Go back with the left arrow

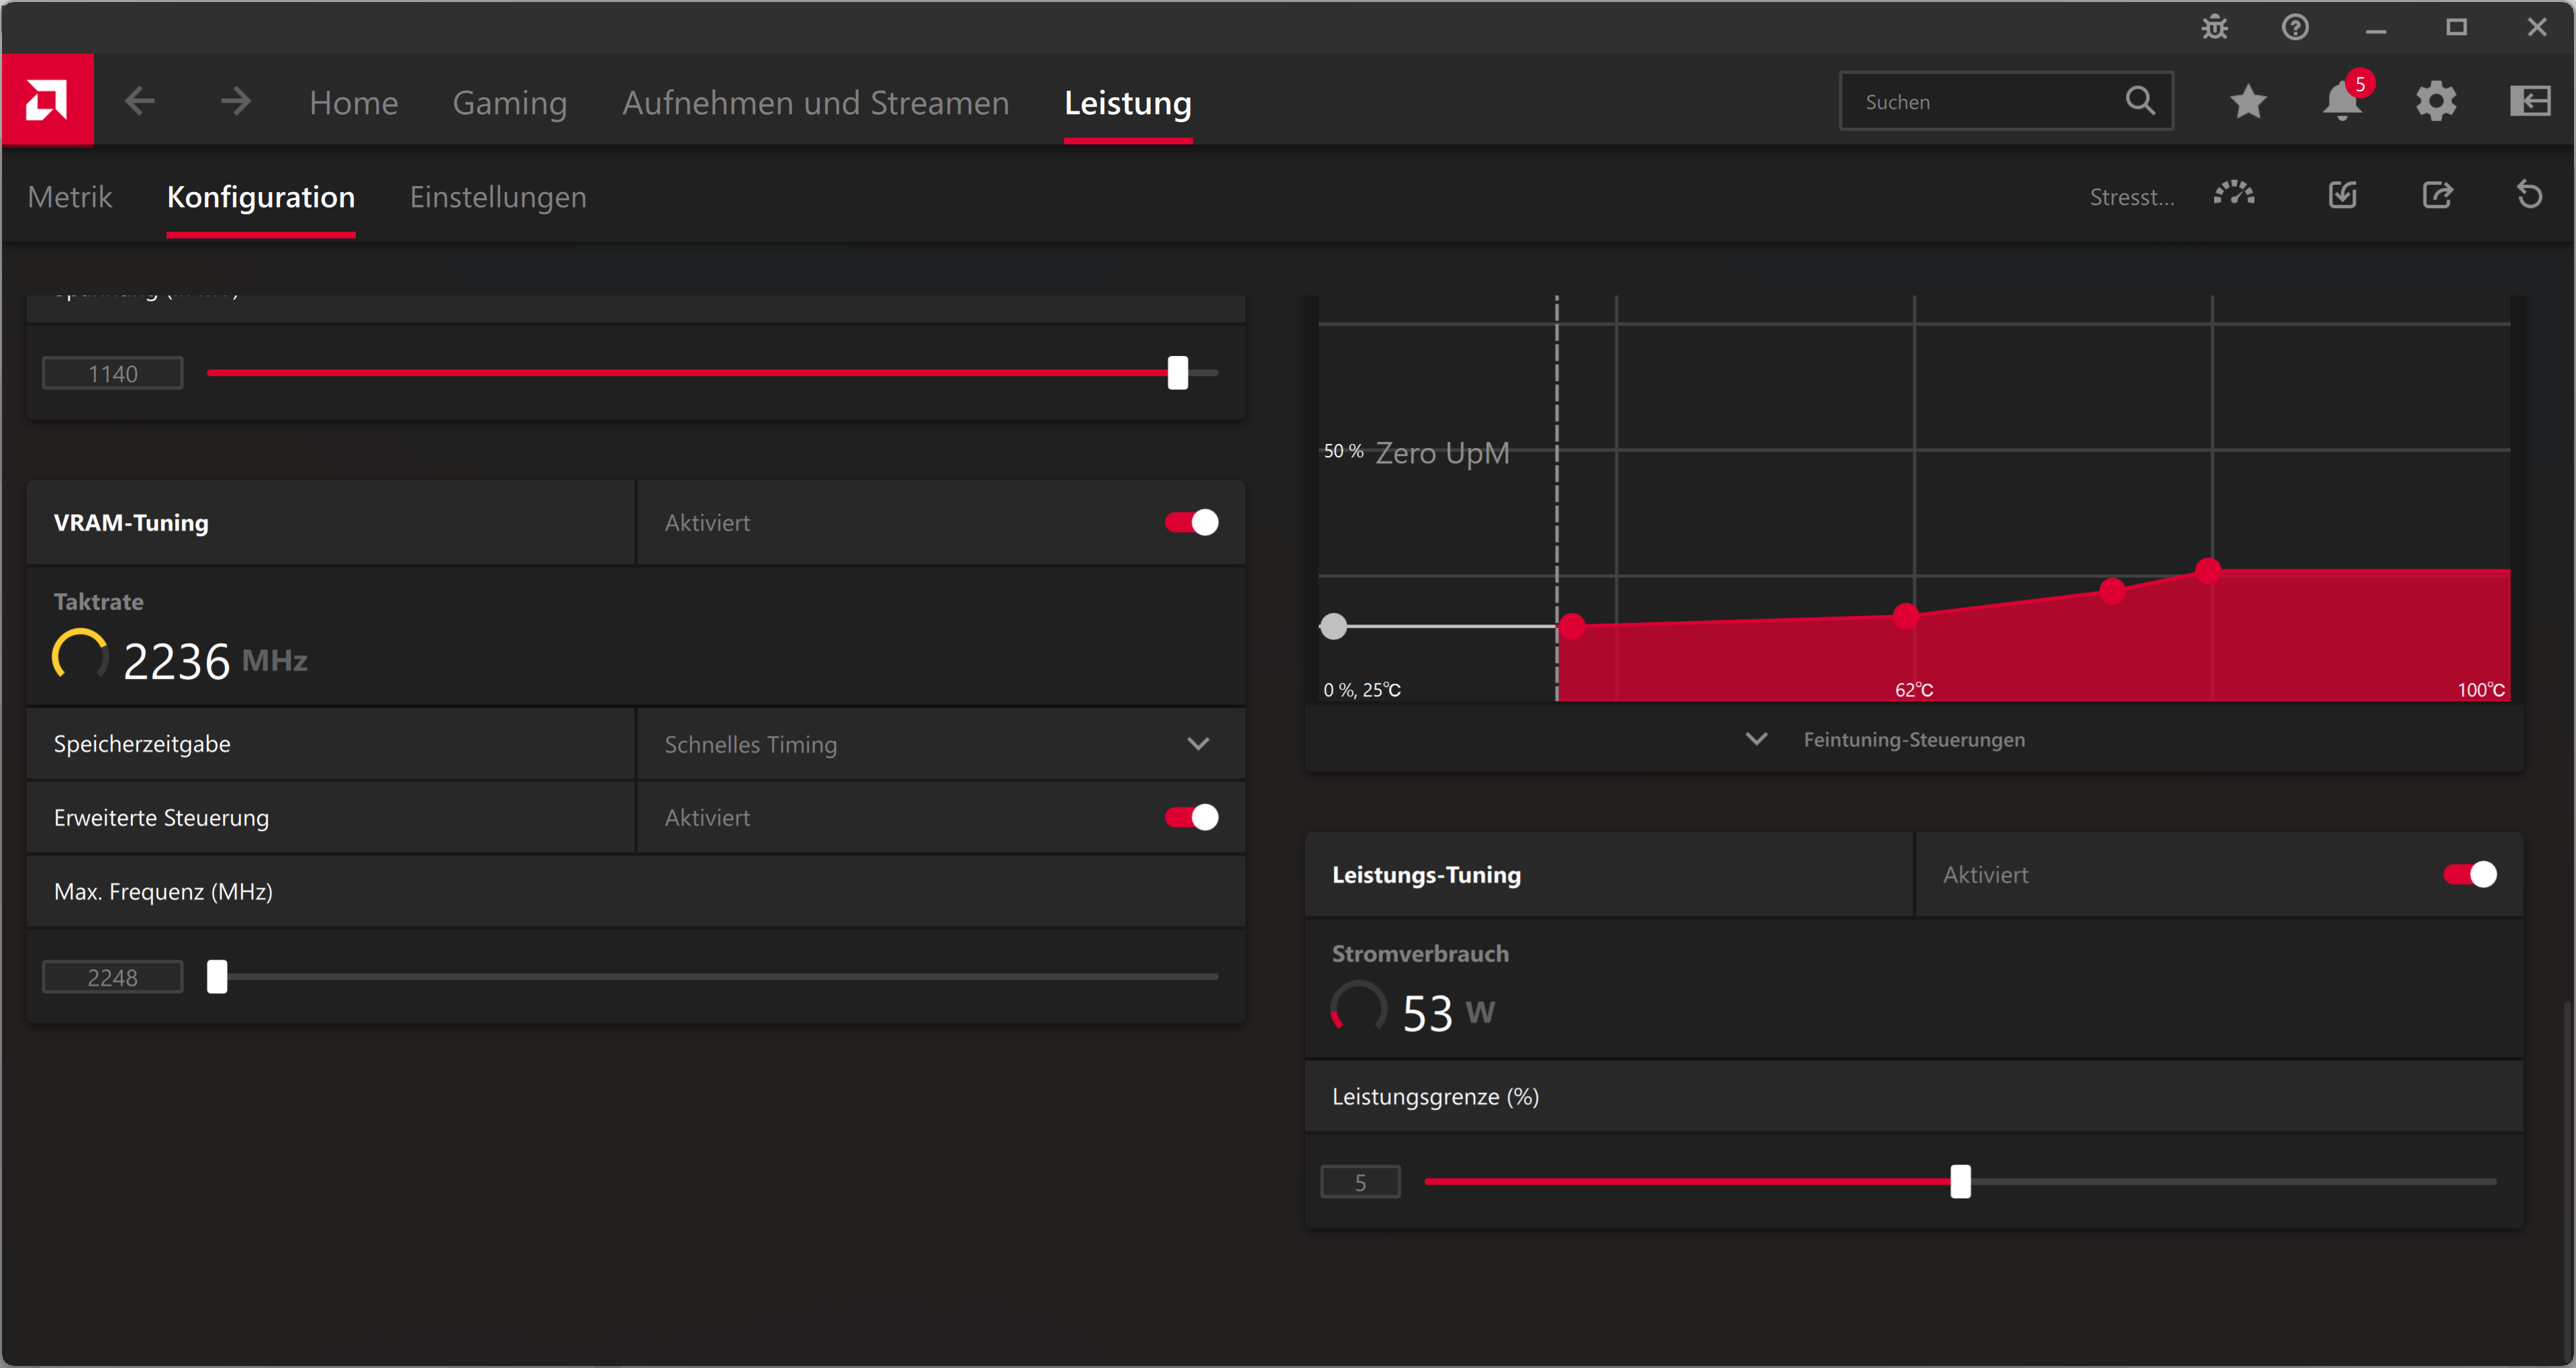140,101
